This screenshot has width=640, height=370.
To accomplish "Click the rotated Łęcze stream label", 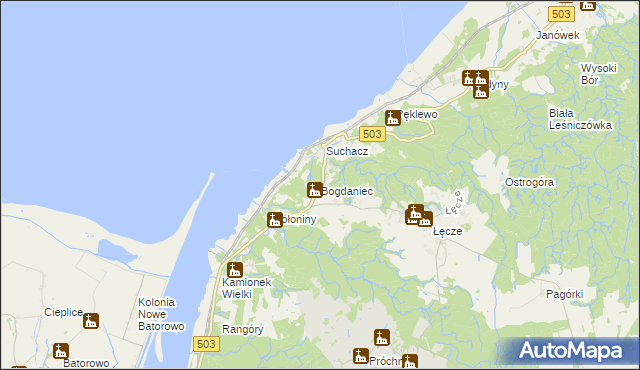I will [x=454, y=203].
